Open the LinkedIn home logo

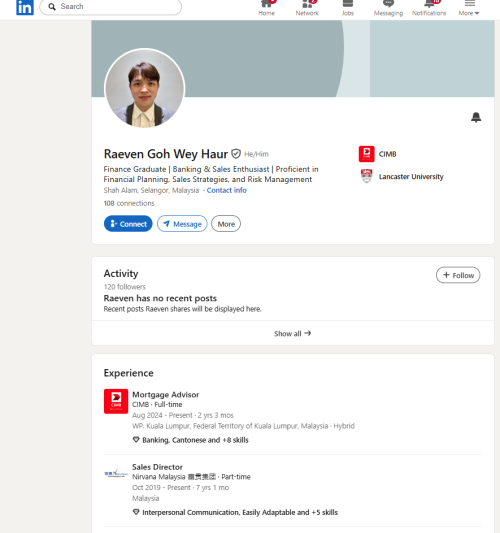tap(25, 7)
